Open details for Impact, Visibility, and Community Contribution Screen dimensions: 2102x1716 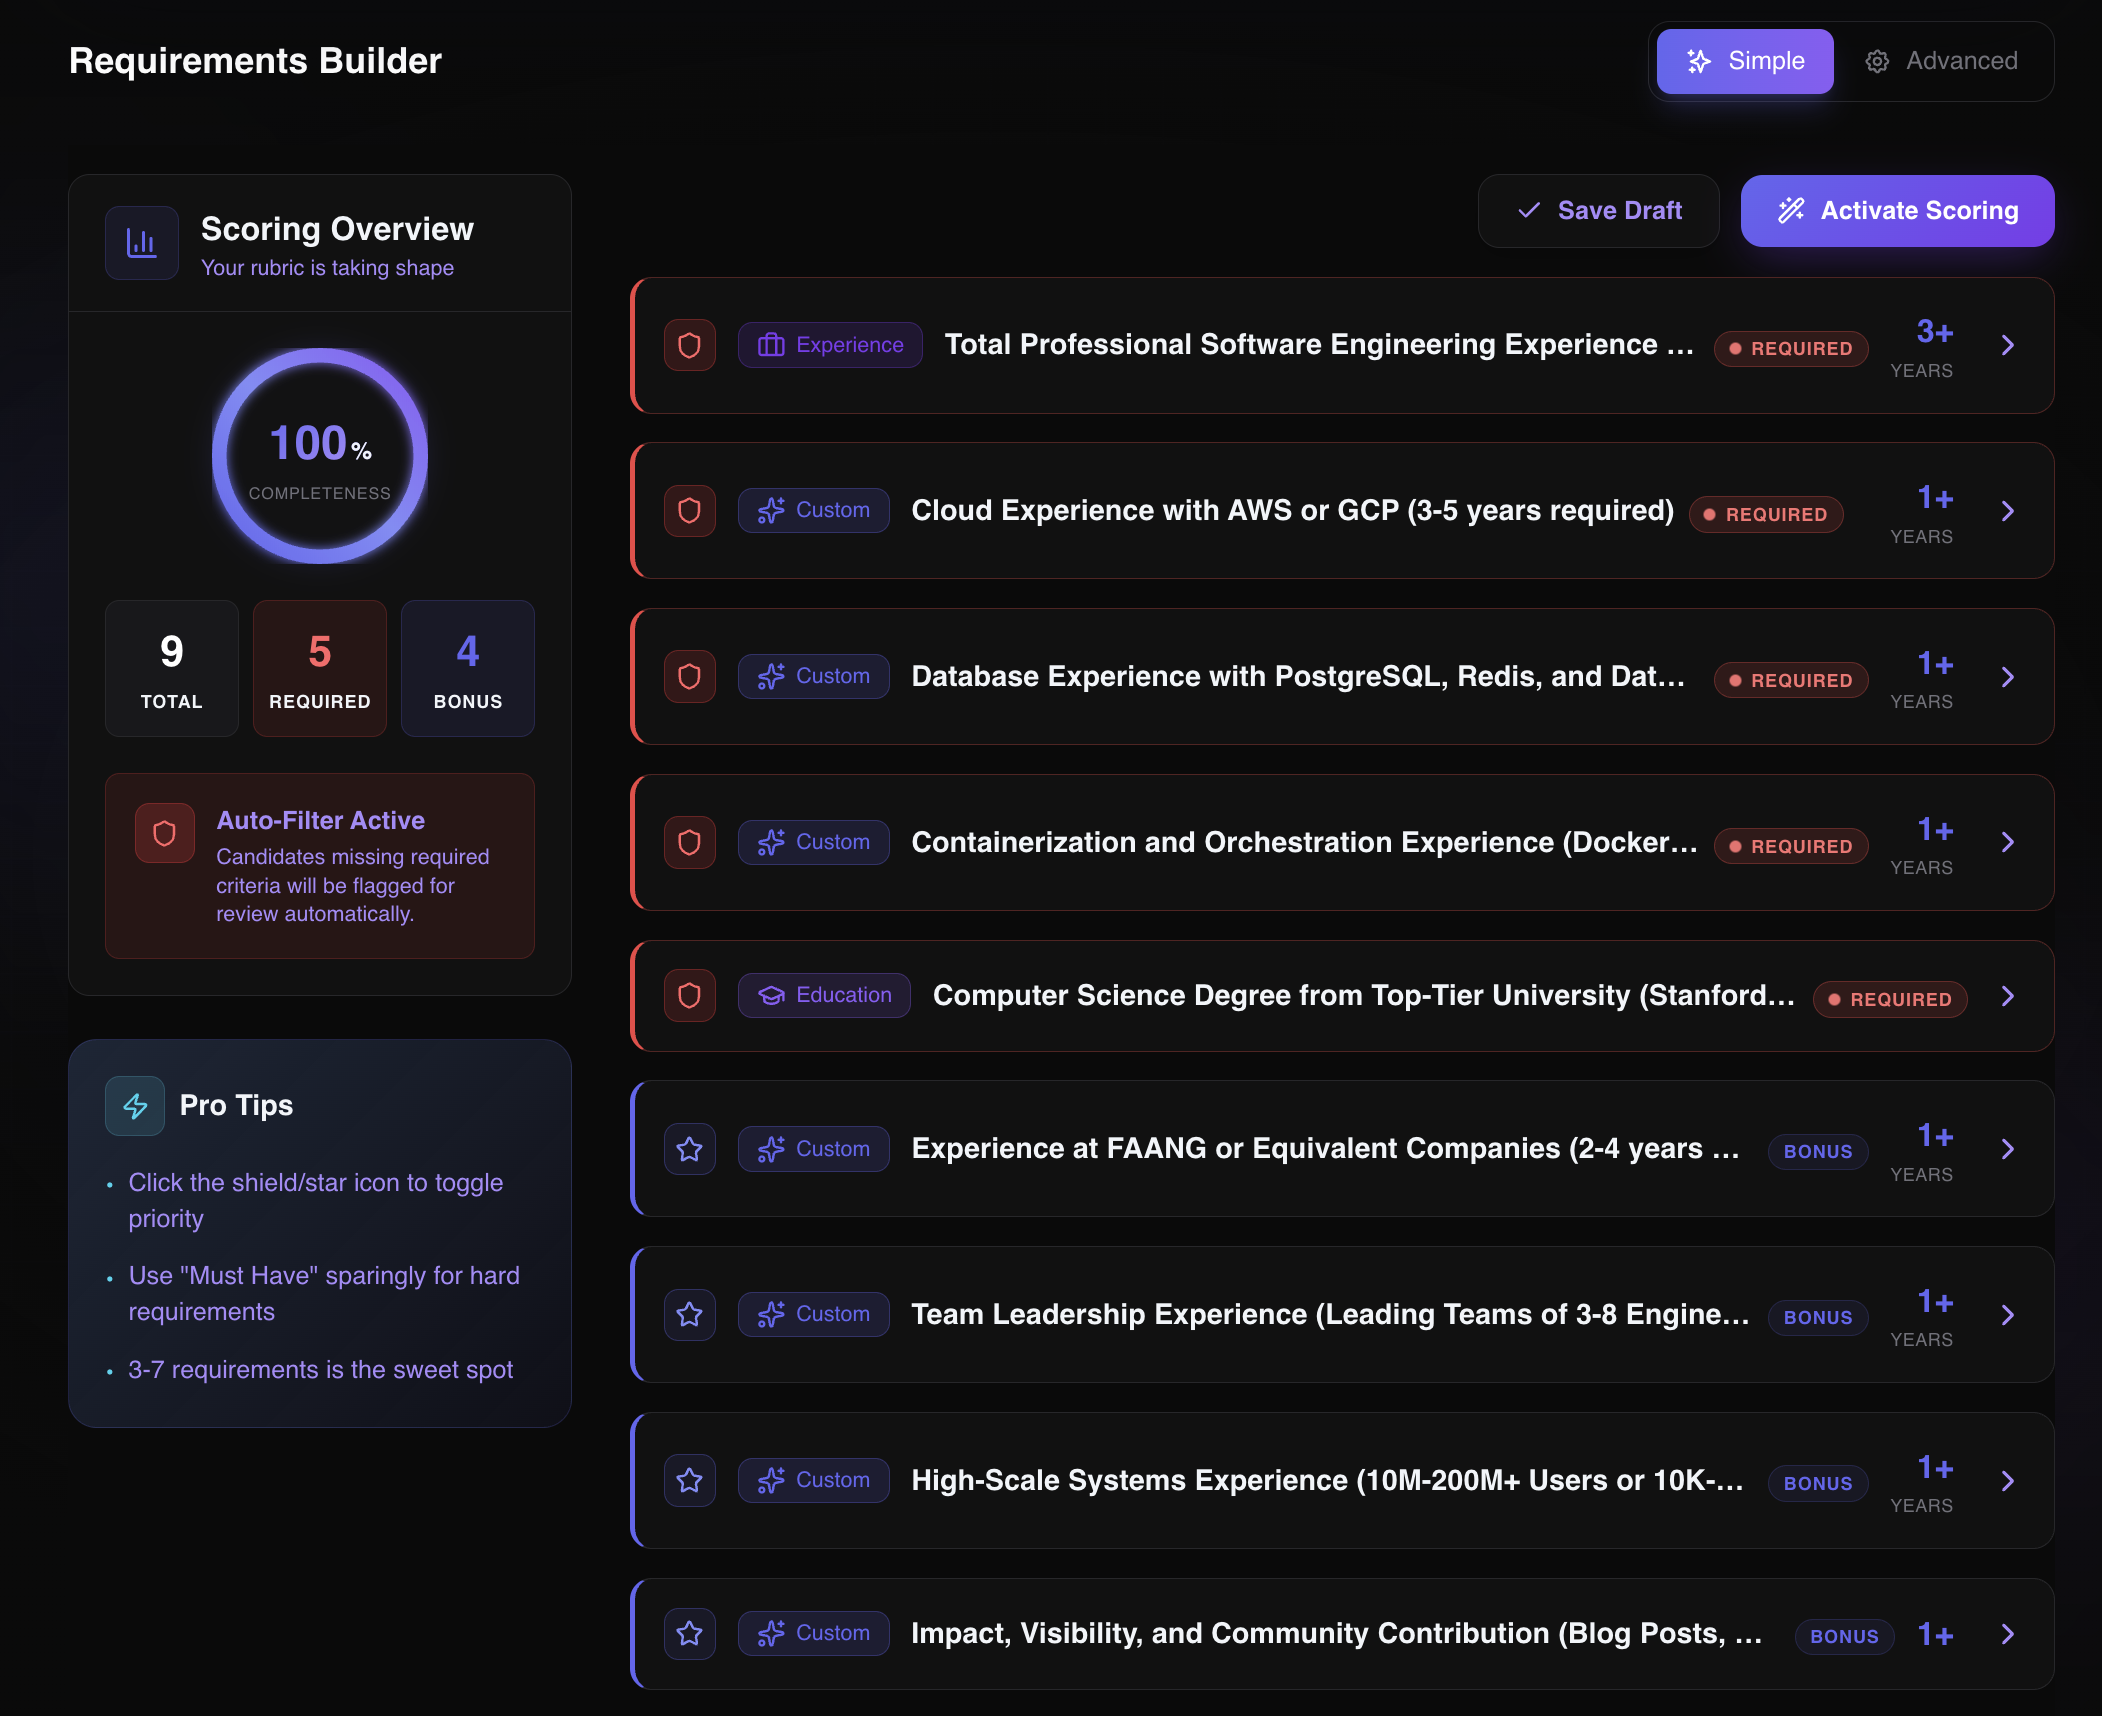(2009, 1633)
